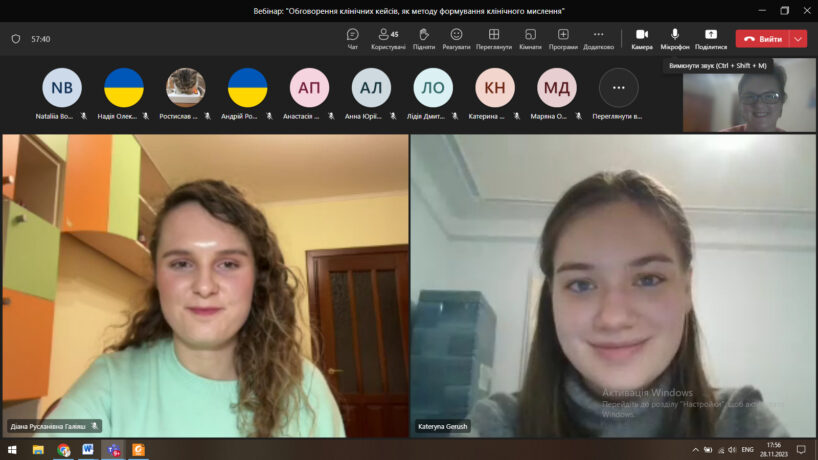818x460 pixels.
Task: Leave the meeting with the Вийти button
Action: tap(764, 38)
